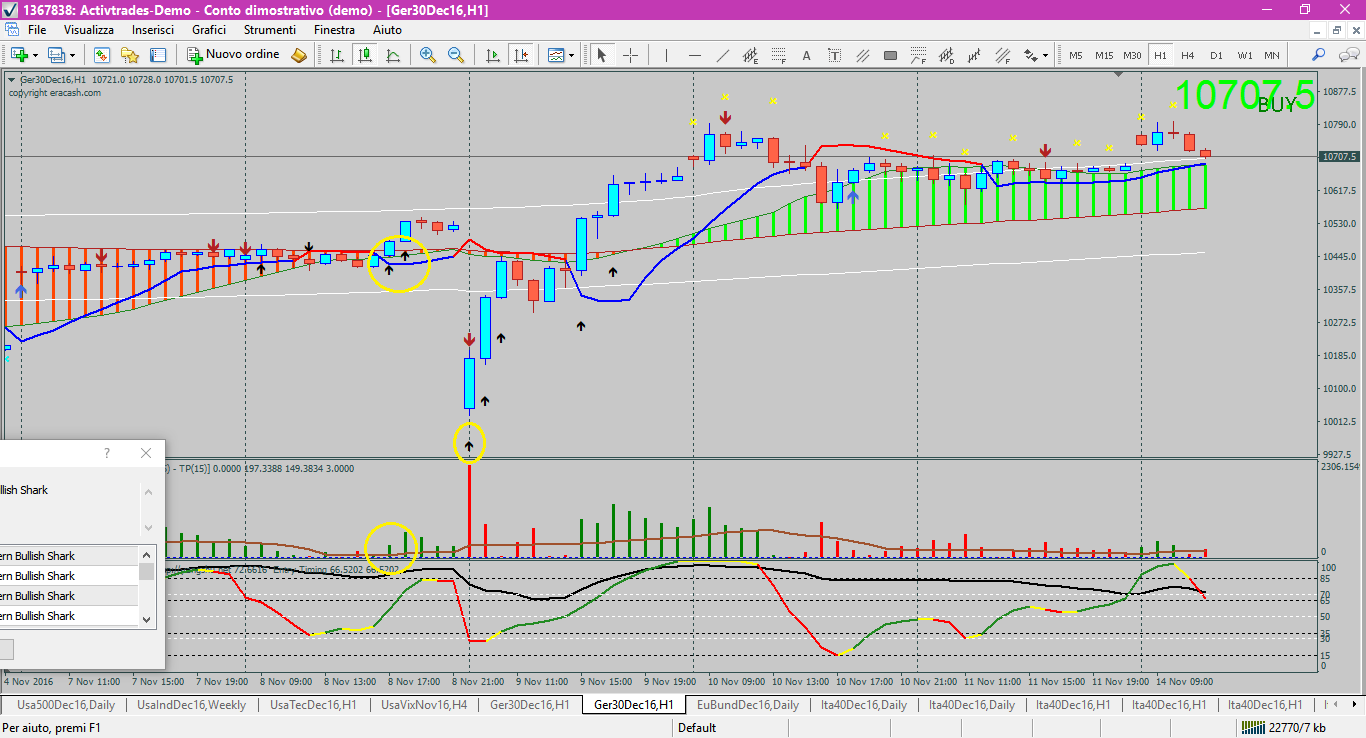Screen dimensions: 1366x738
Task: Open the Market Watch icon
Action: 101,55
